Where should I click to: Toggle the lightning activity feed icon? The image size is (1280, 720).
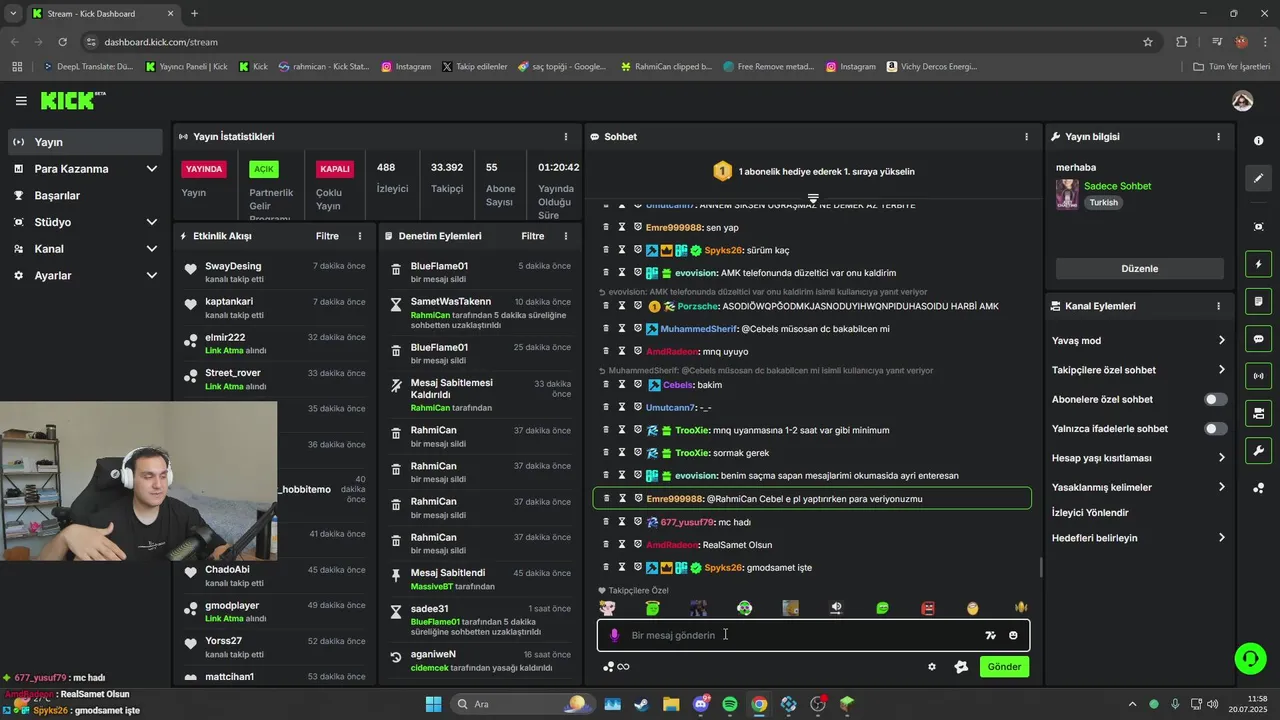(x=1258, y=265)
